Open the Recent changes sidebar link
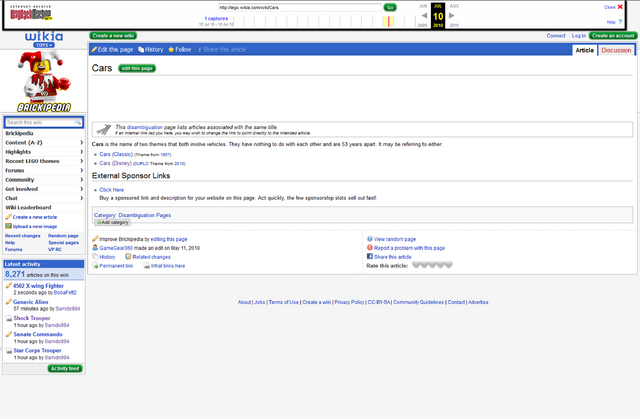 coord(23,236)
